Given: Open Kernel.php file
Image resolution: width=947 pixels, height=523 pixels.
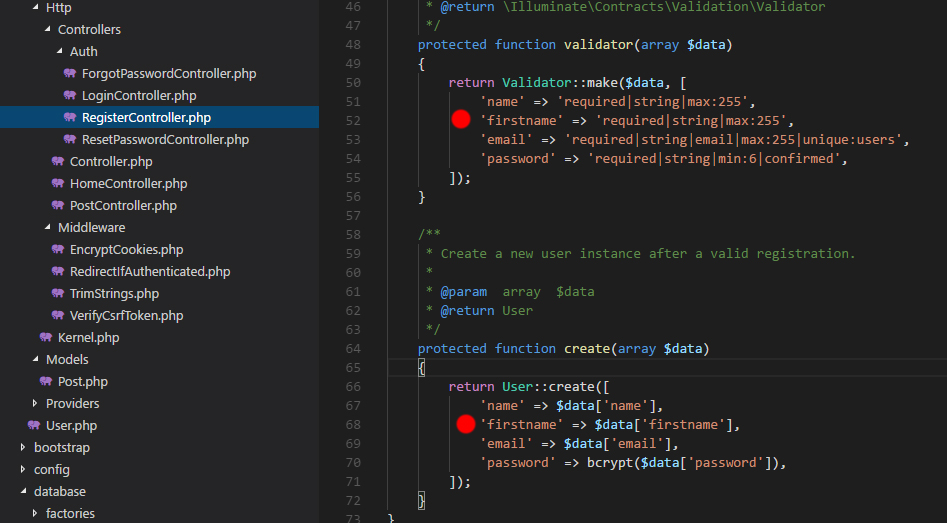Looking at the screenshot, I should click(88, 338).
